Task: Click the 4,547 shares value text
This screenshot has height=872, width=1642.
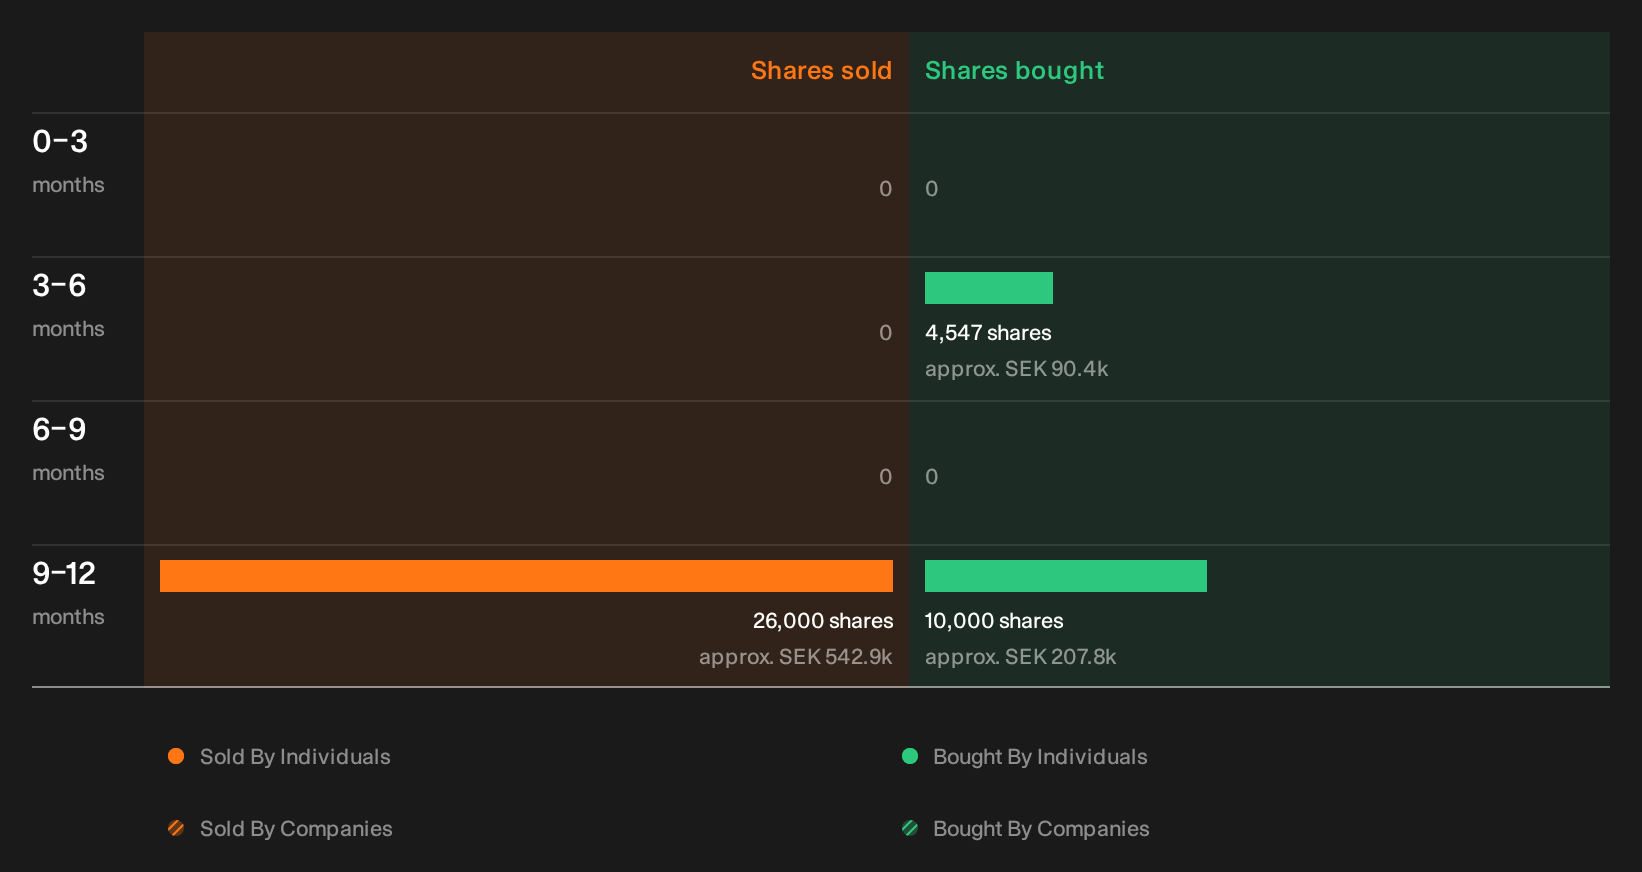Action: point(988,333)
